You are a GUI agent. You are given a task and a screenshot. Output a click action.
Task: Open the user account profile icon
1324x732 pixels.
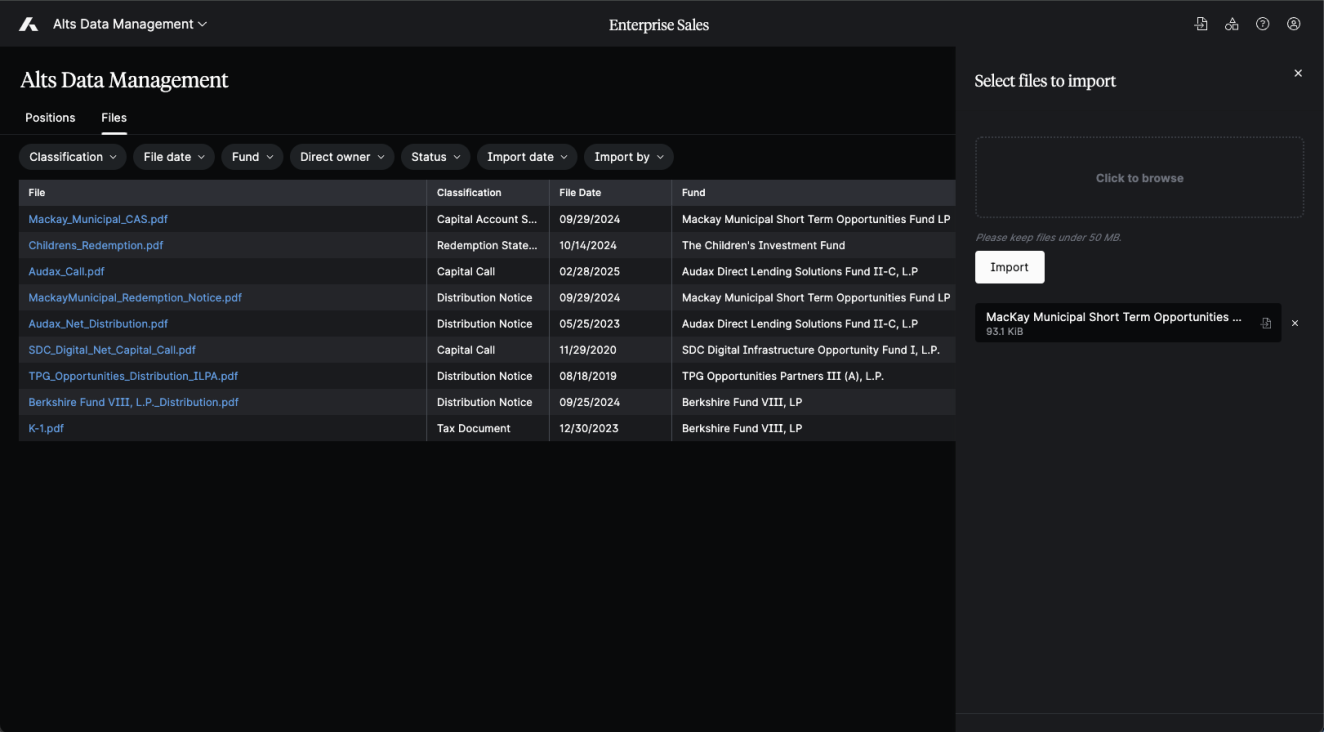coord(1294,24)
